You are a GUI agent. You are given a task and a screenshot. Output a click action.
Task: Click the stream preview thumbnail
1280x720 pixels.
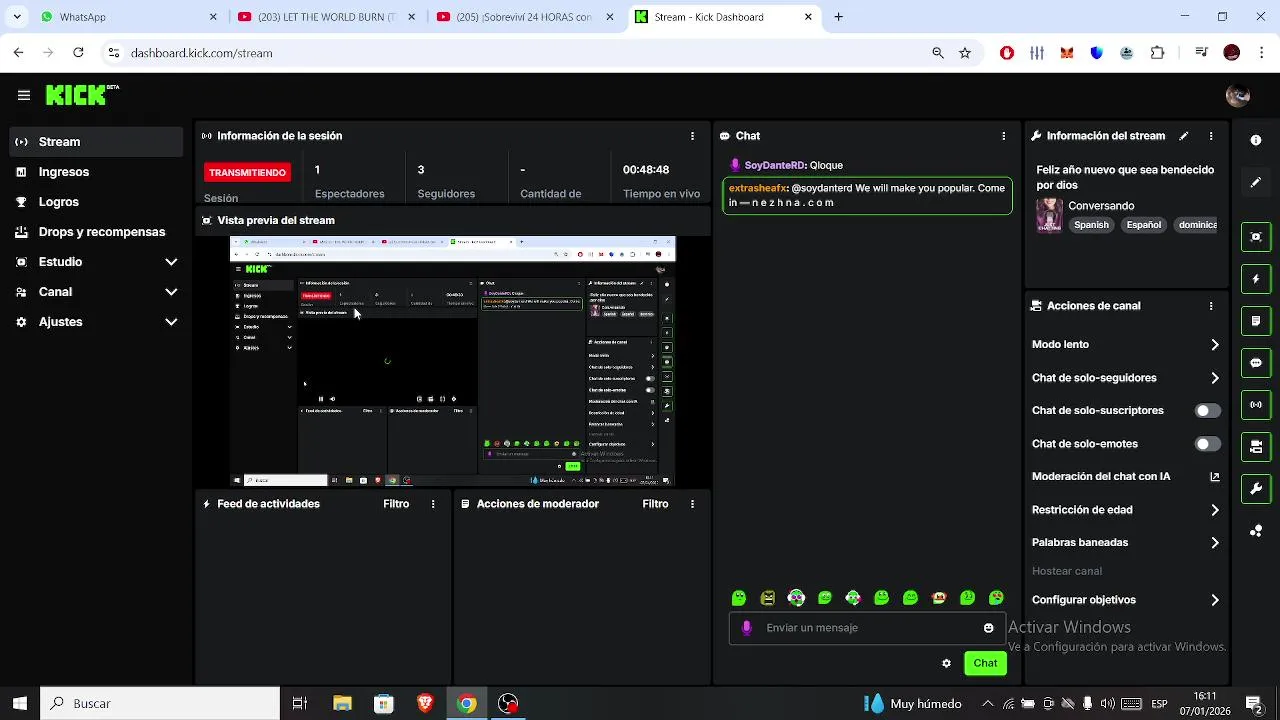pos(453,361)
